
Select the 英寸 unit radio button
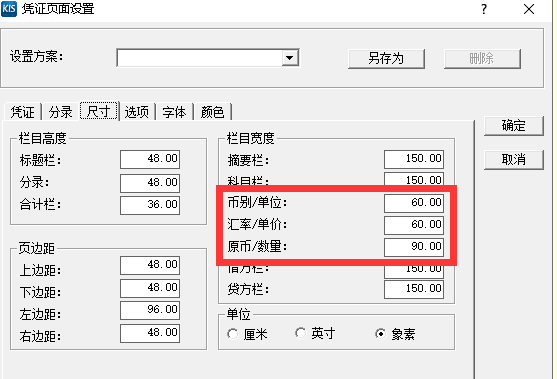(301, 333)
